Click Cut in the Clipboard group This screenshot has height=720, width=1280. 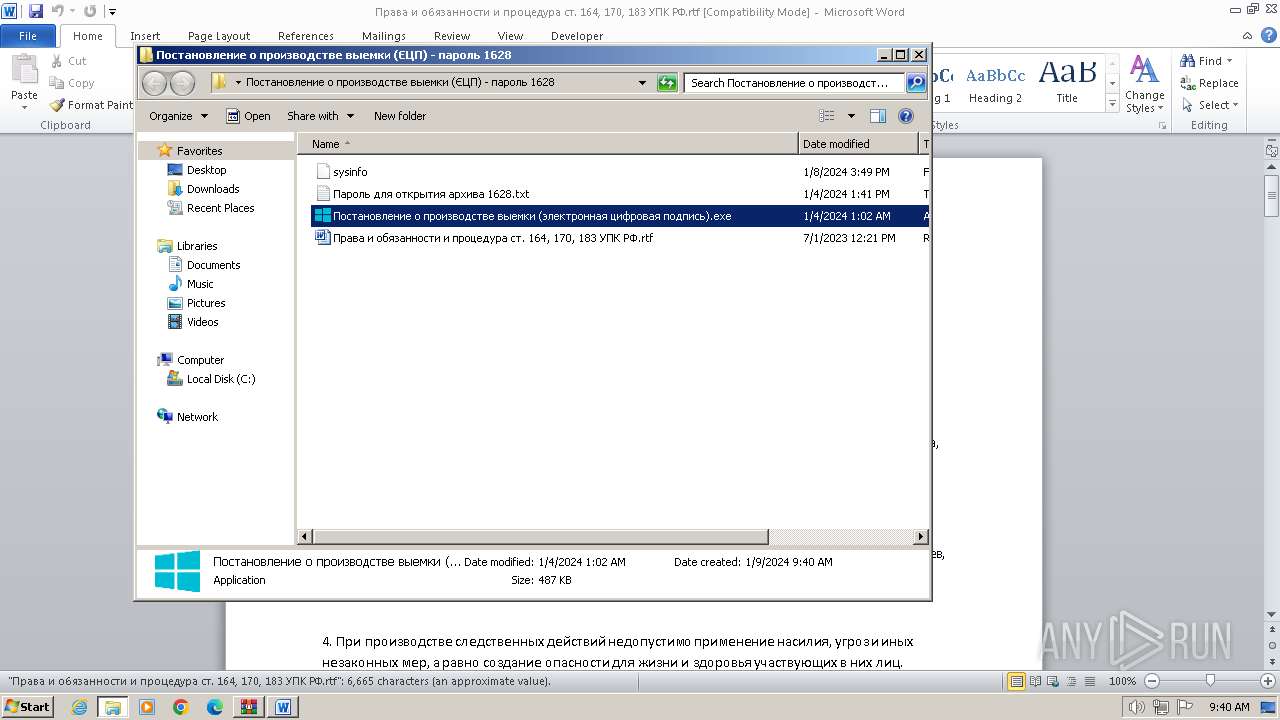[69, 61]
